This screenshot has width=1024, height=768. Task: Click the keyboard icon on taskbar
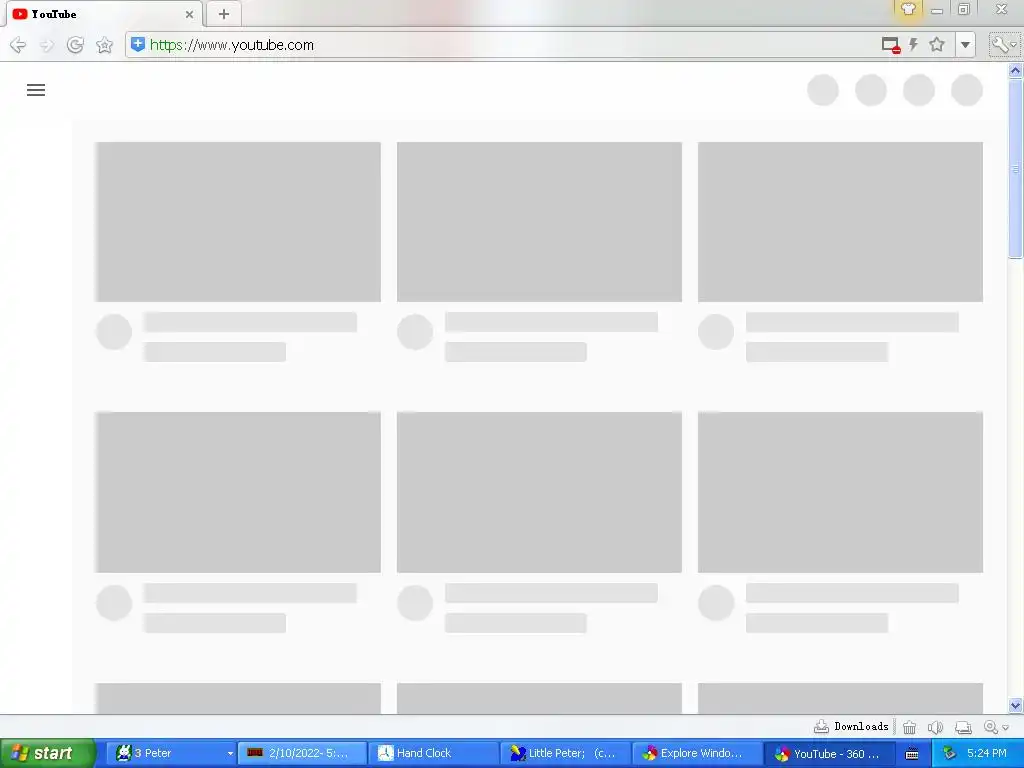912,754
